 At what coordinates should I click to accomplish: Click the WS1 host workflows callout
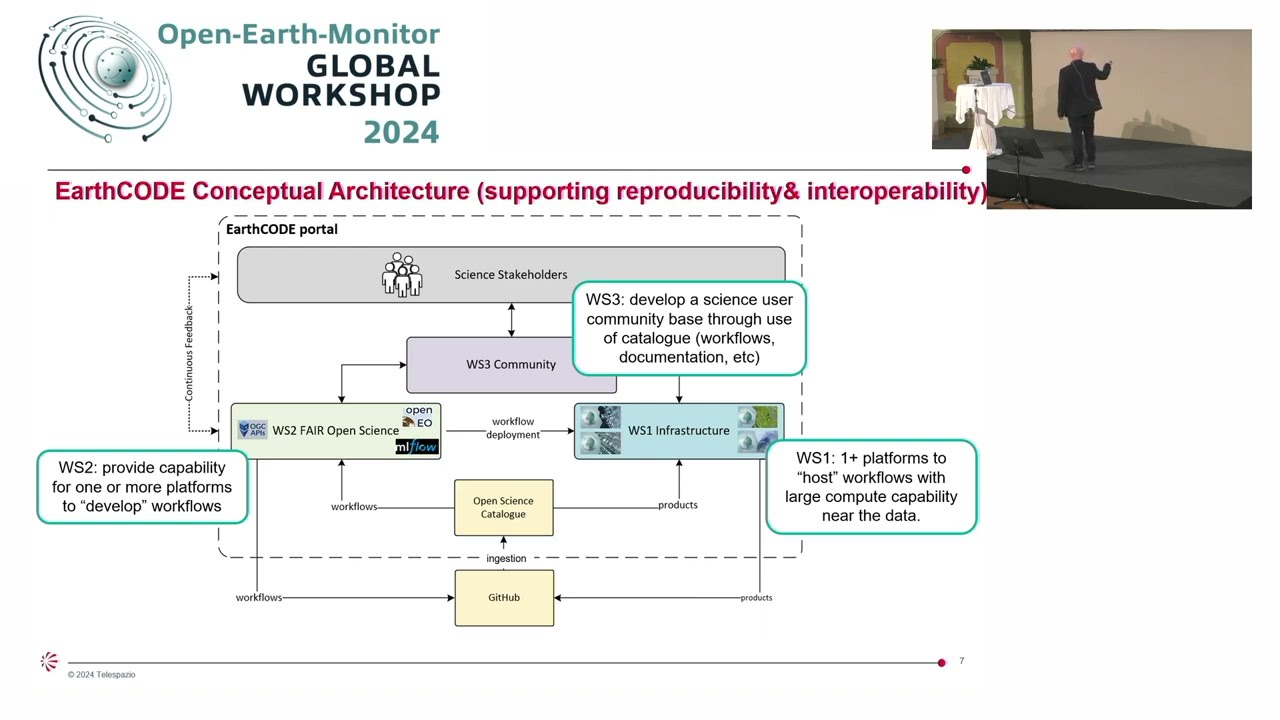(871, 487)
